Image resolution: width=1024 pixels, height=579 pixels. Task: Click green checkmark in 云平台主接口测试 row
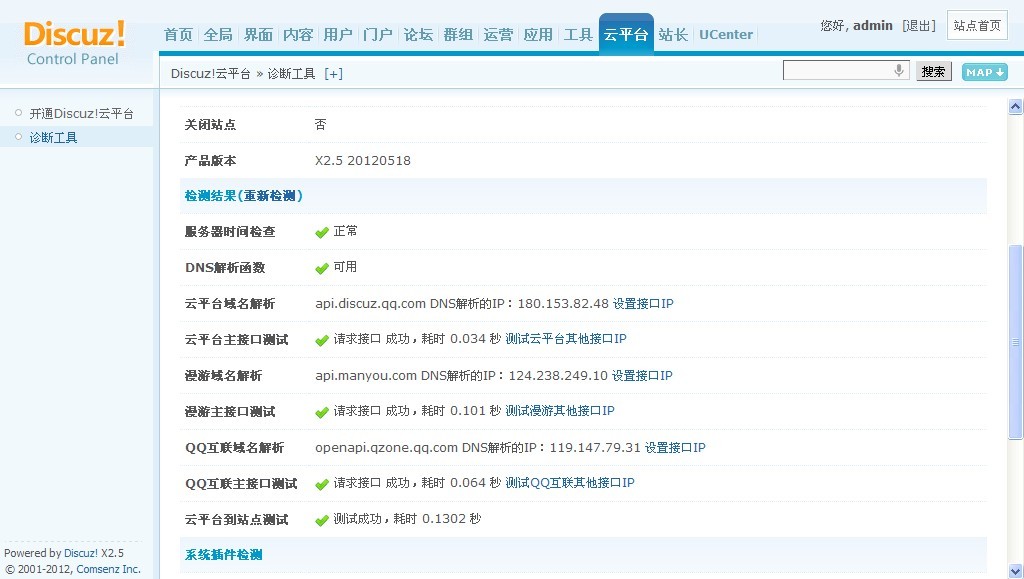(x=321, y=340)
